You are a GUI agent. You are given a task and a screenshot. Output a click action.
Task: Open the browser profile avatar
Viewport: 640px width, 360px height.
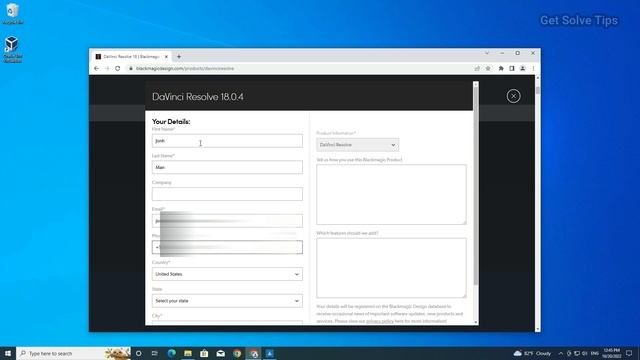pos(522,69)
